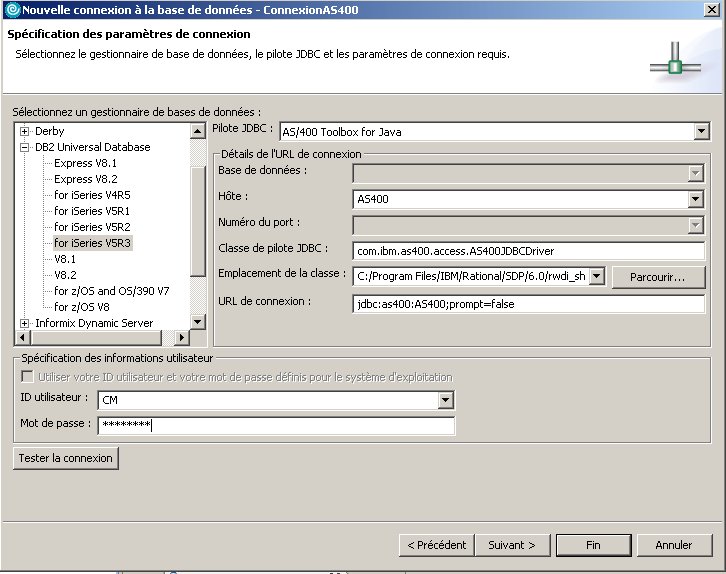Click the Pilote JDBC label
The height and width of the screenshot is (574, 726).
[243, 128]
